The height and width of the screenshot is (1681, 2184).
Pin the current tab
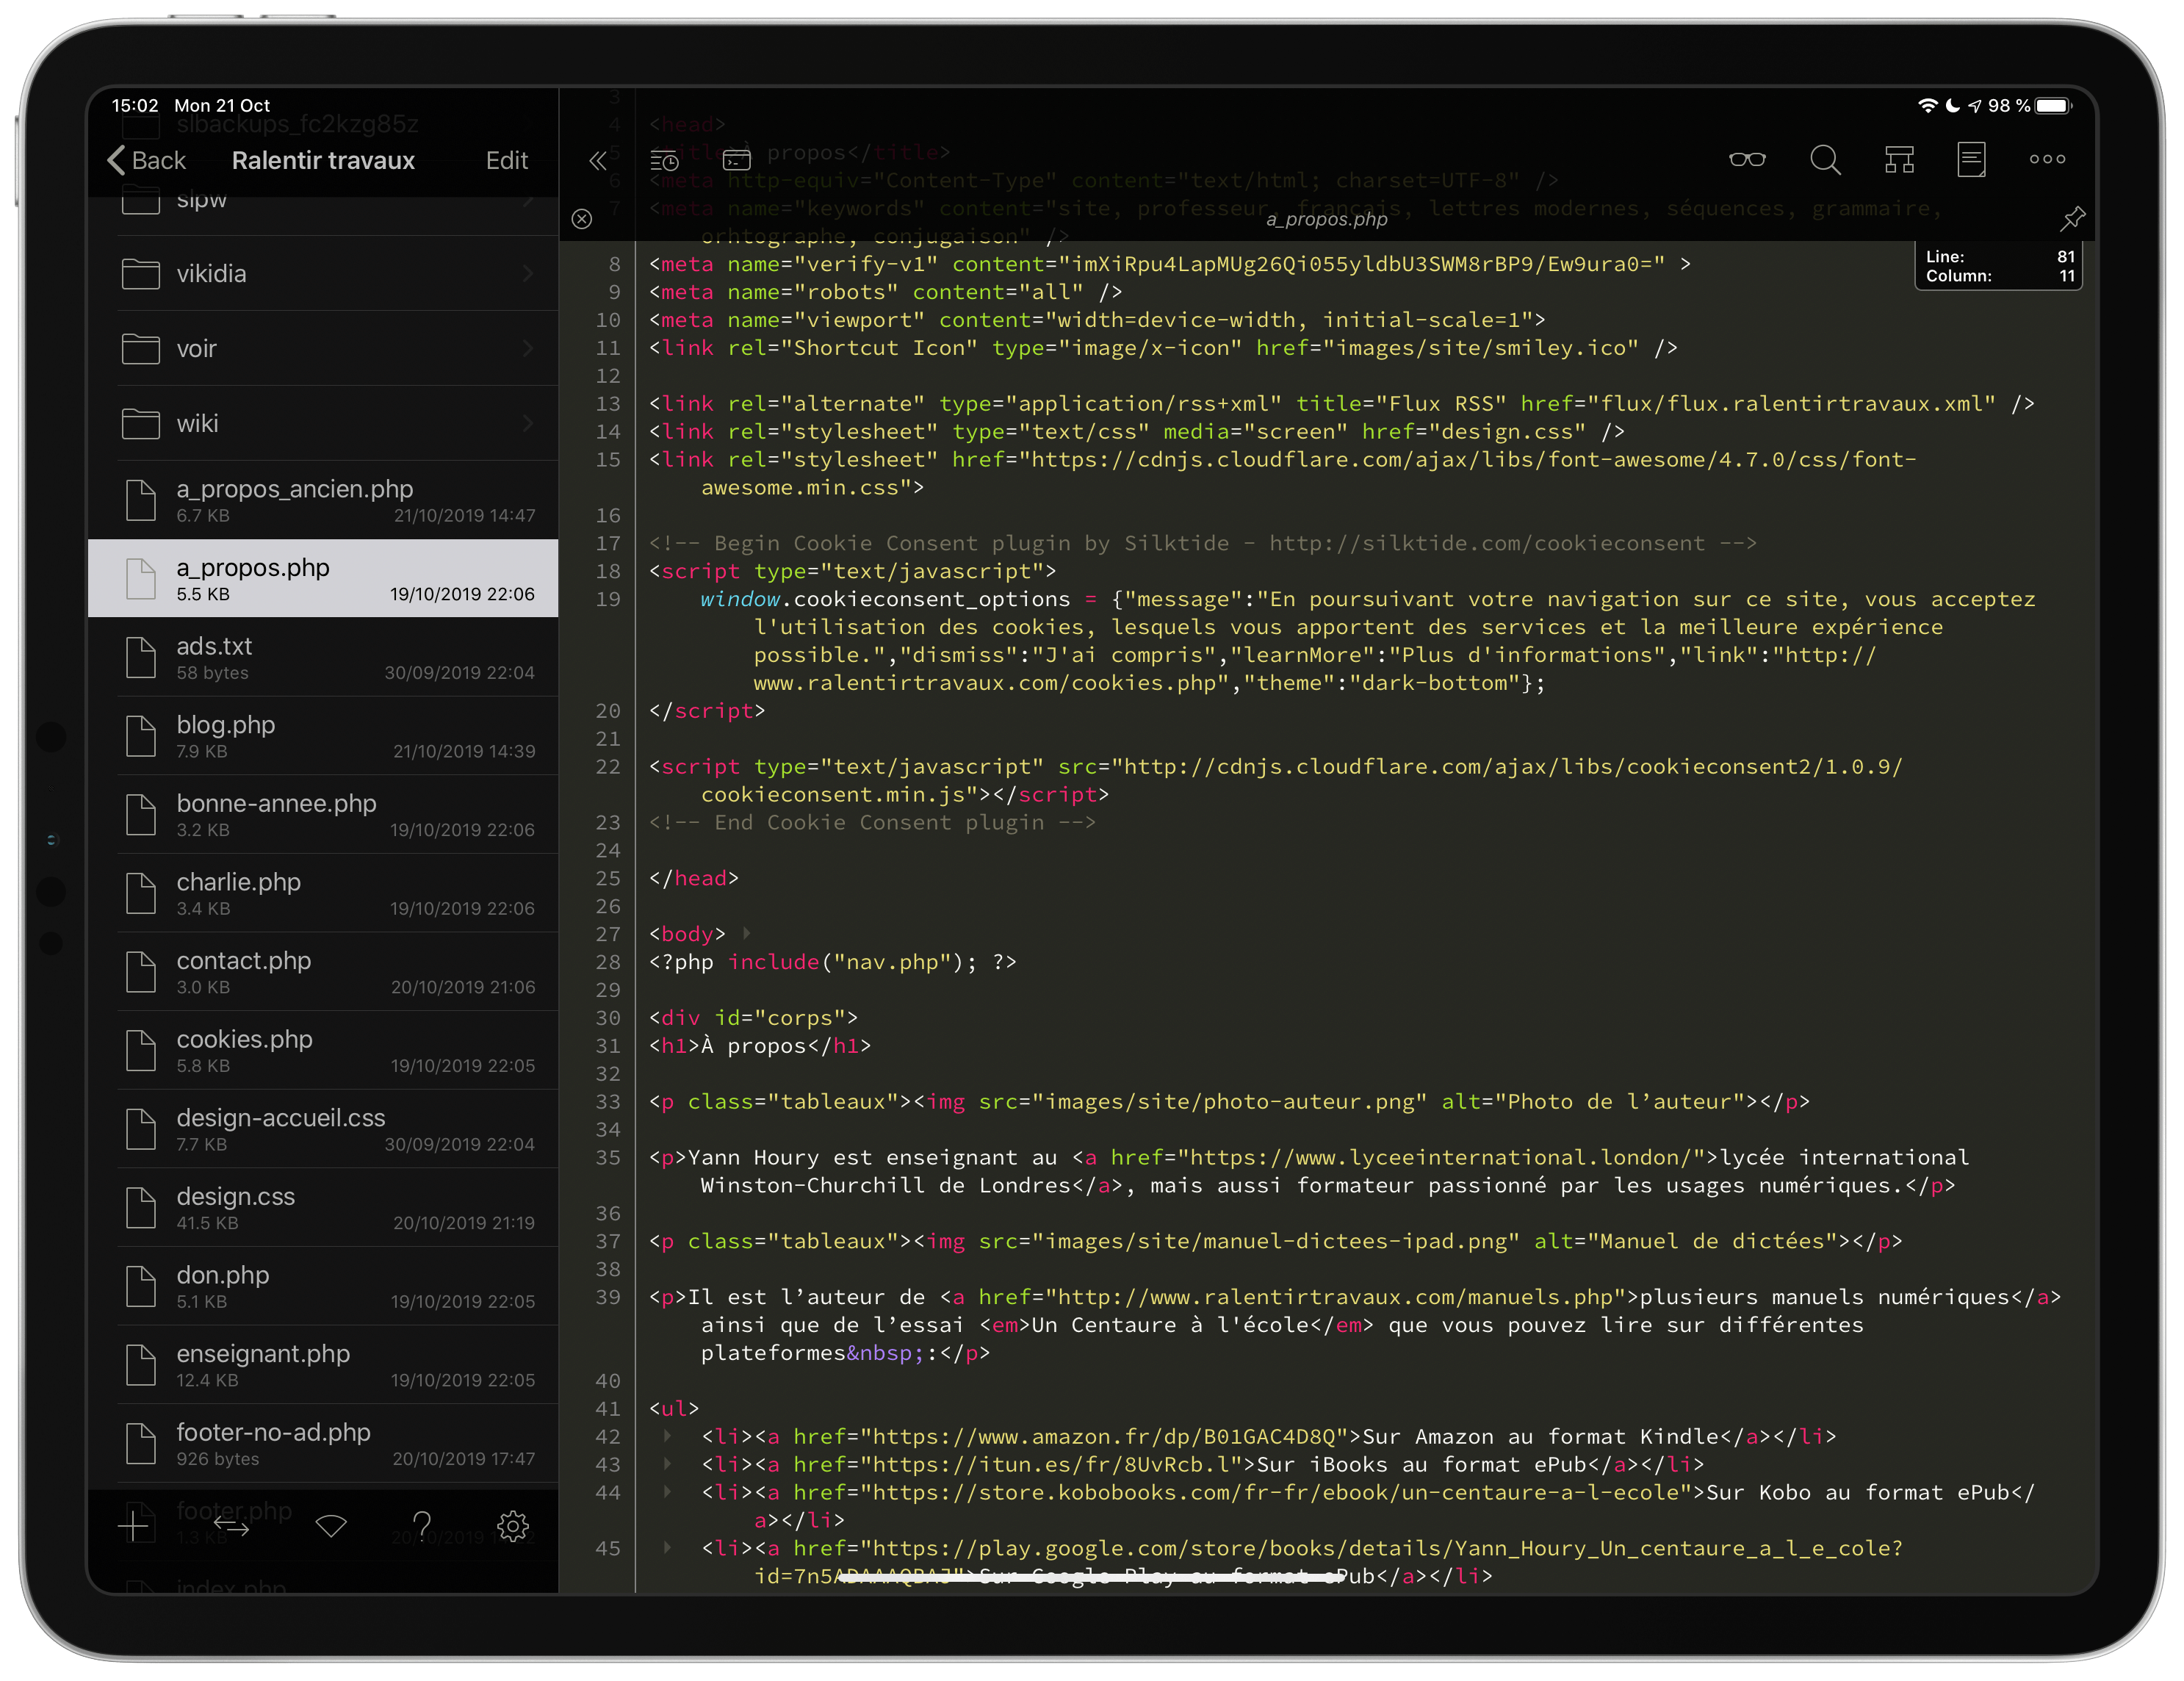click(2072, 218)
